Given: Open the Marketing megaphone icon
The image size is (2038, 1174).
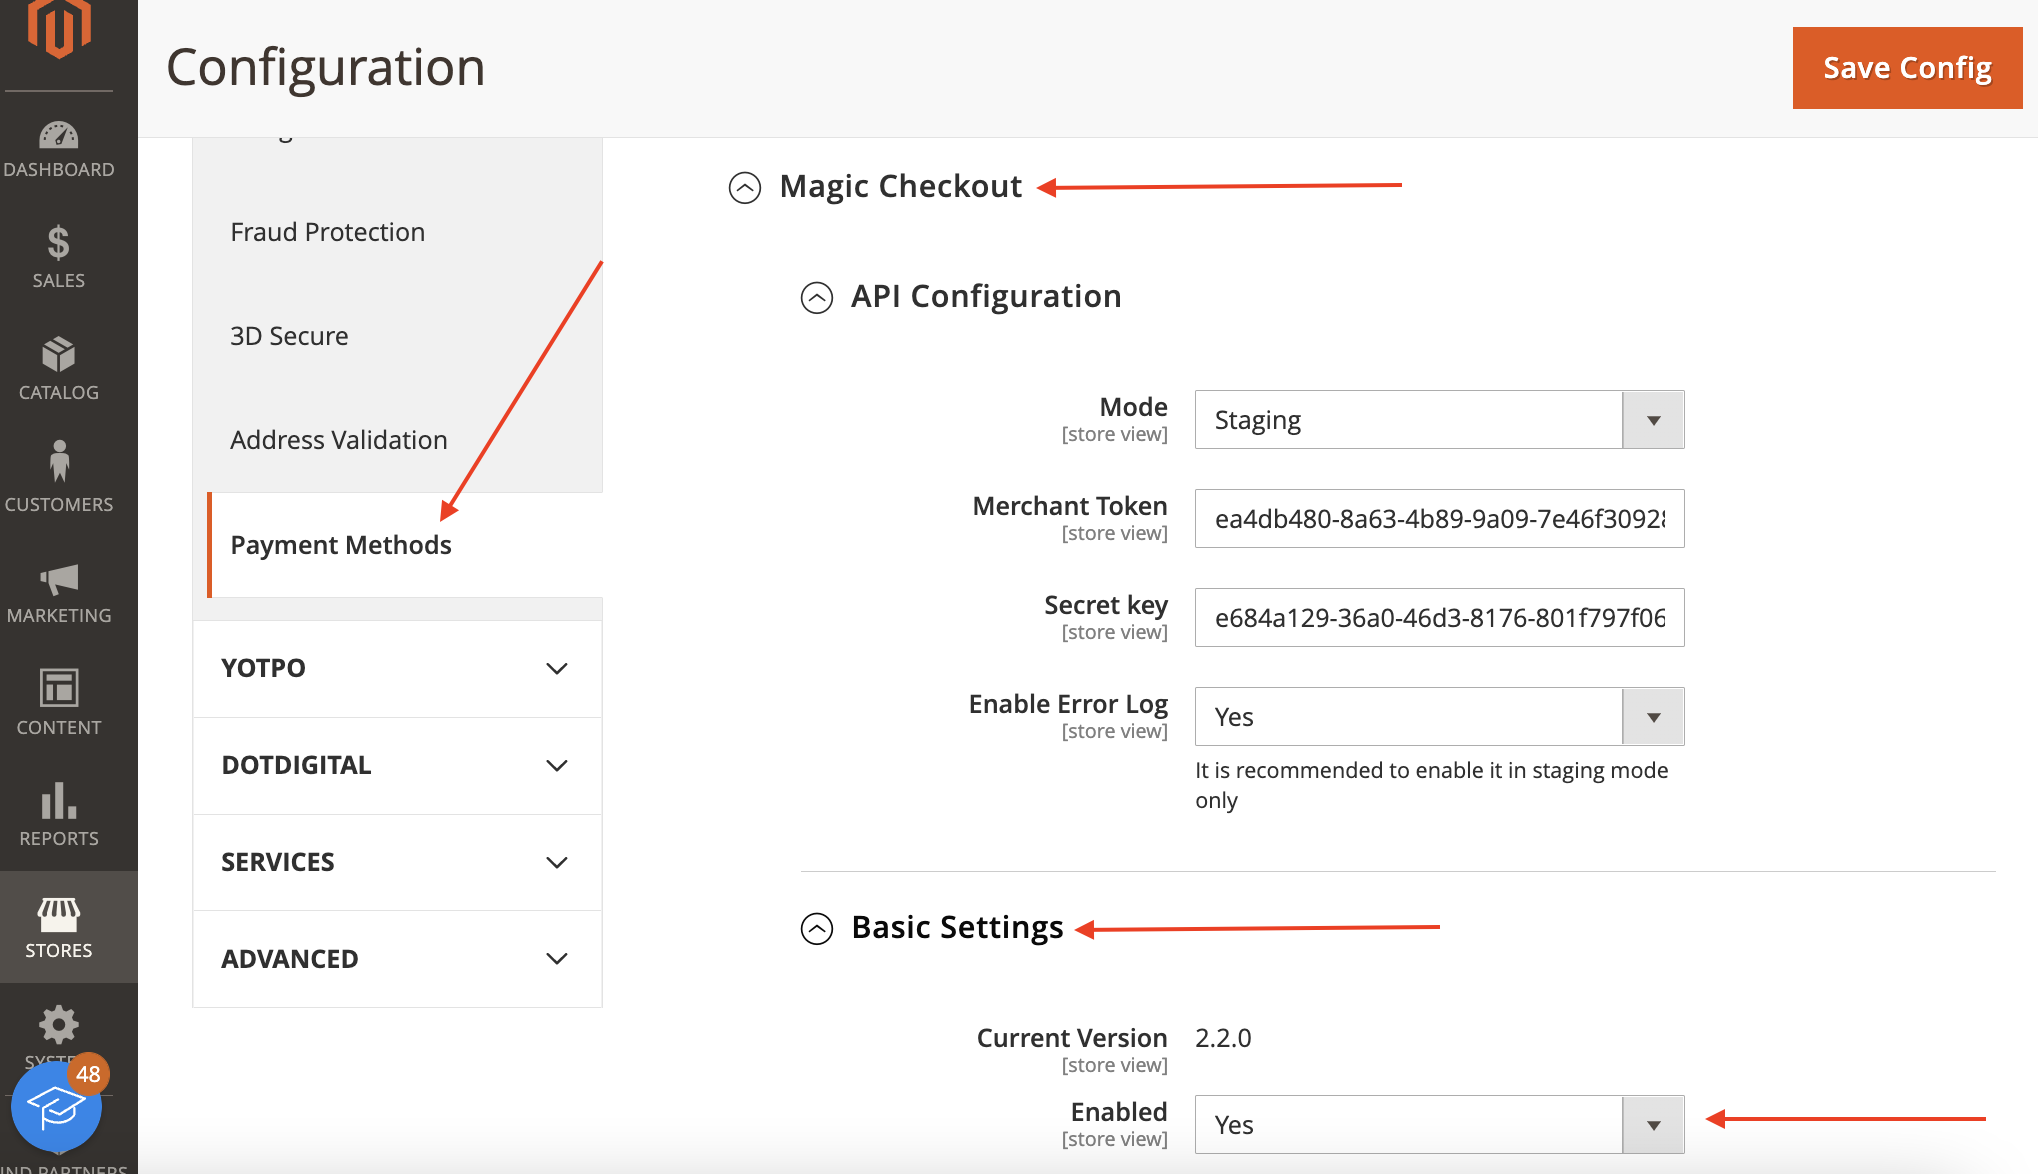Looking at the screenshot, I should tap(59, 579).
